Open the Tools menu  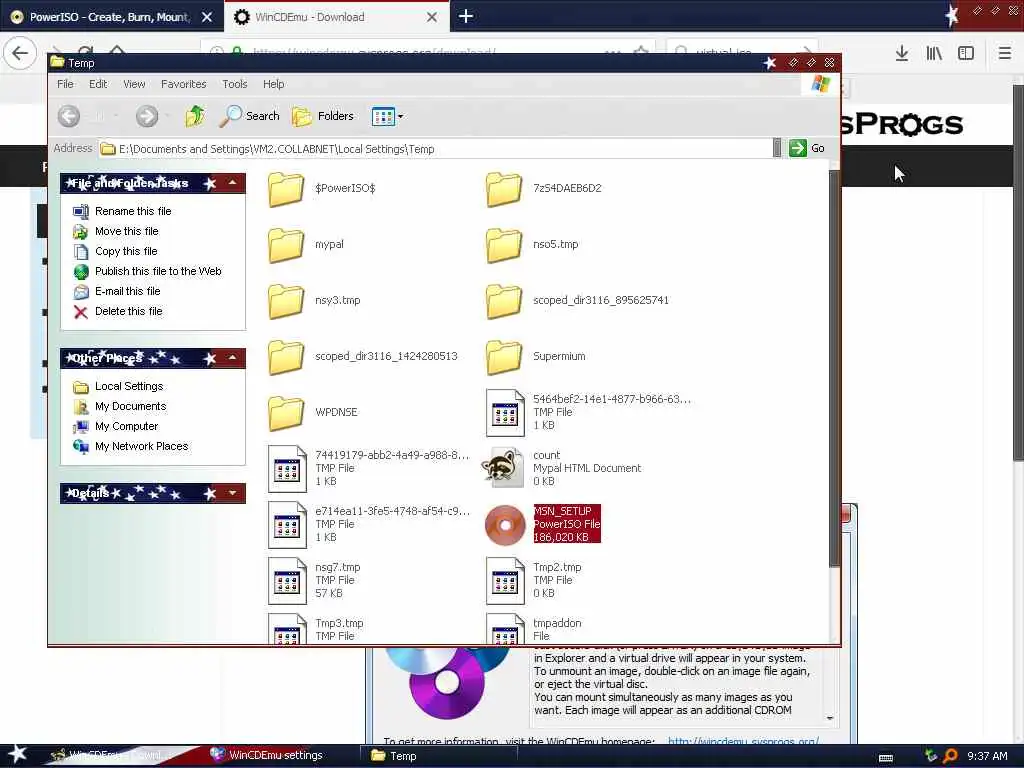pos(234,84)
